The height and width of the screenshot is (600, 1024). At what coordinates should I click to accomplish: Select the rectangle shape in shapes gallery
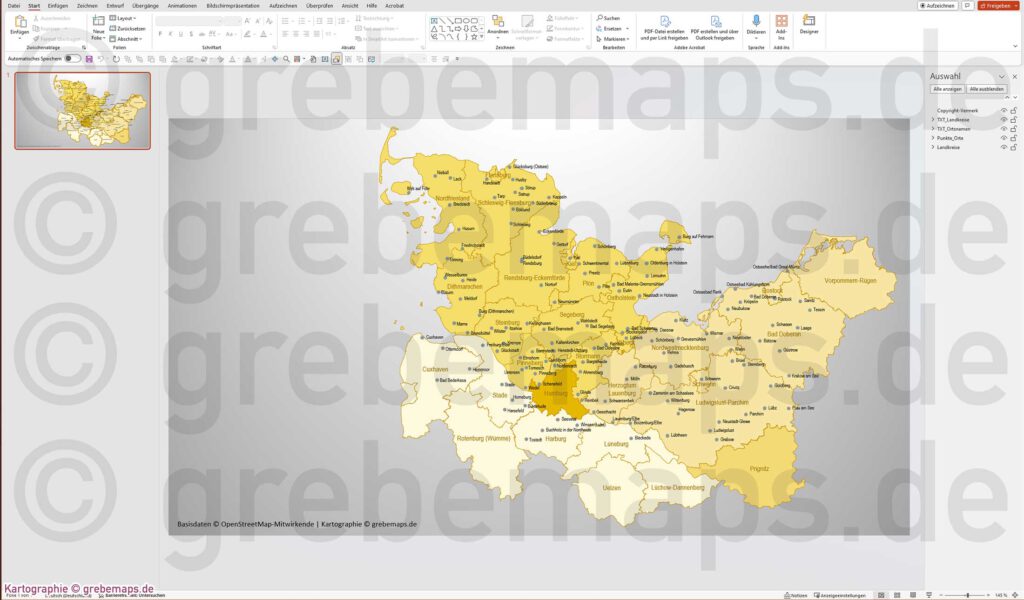[x=458, y=20]
